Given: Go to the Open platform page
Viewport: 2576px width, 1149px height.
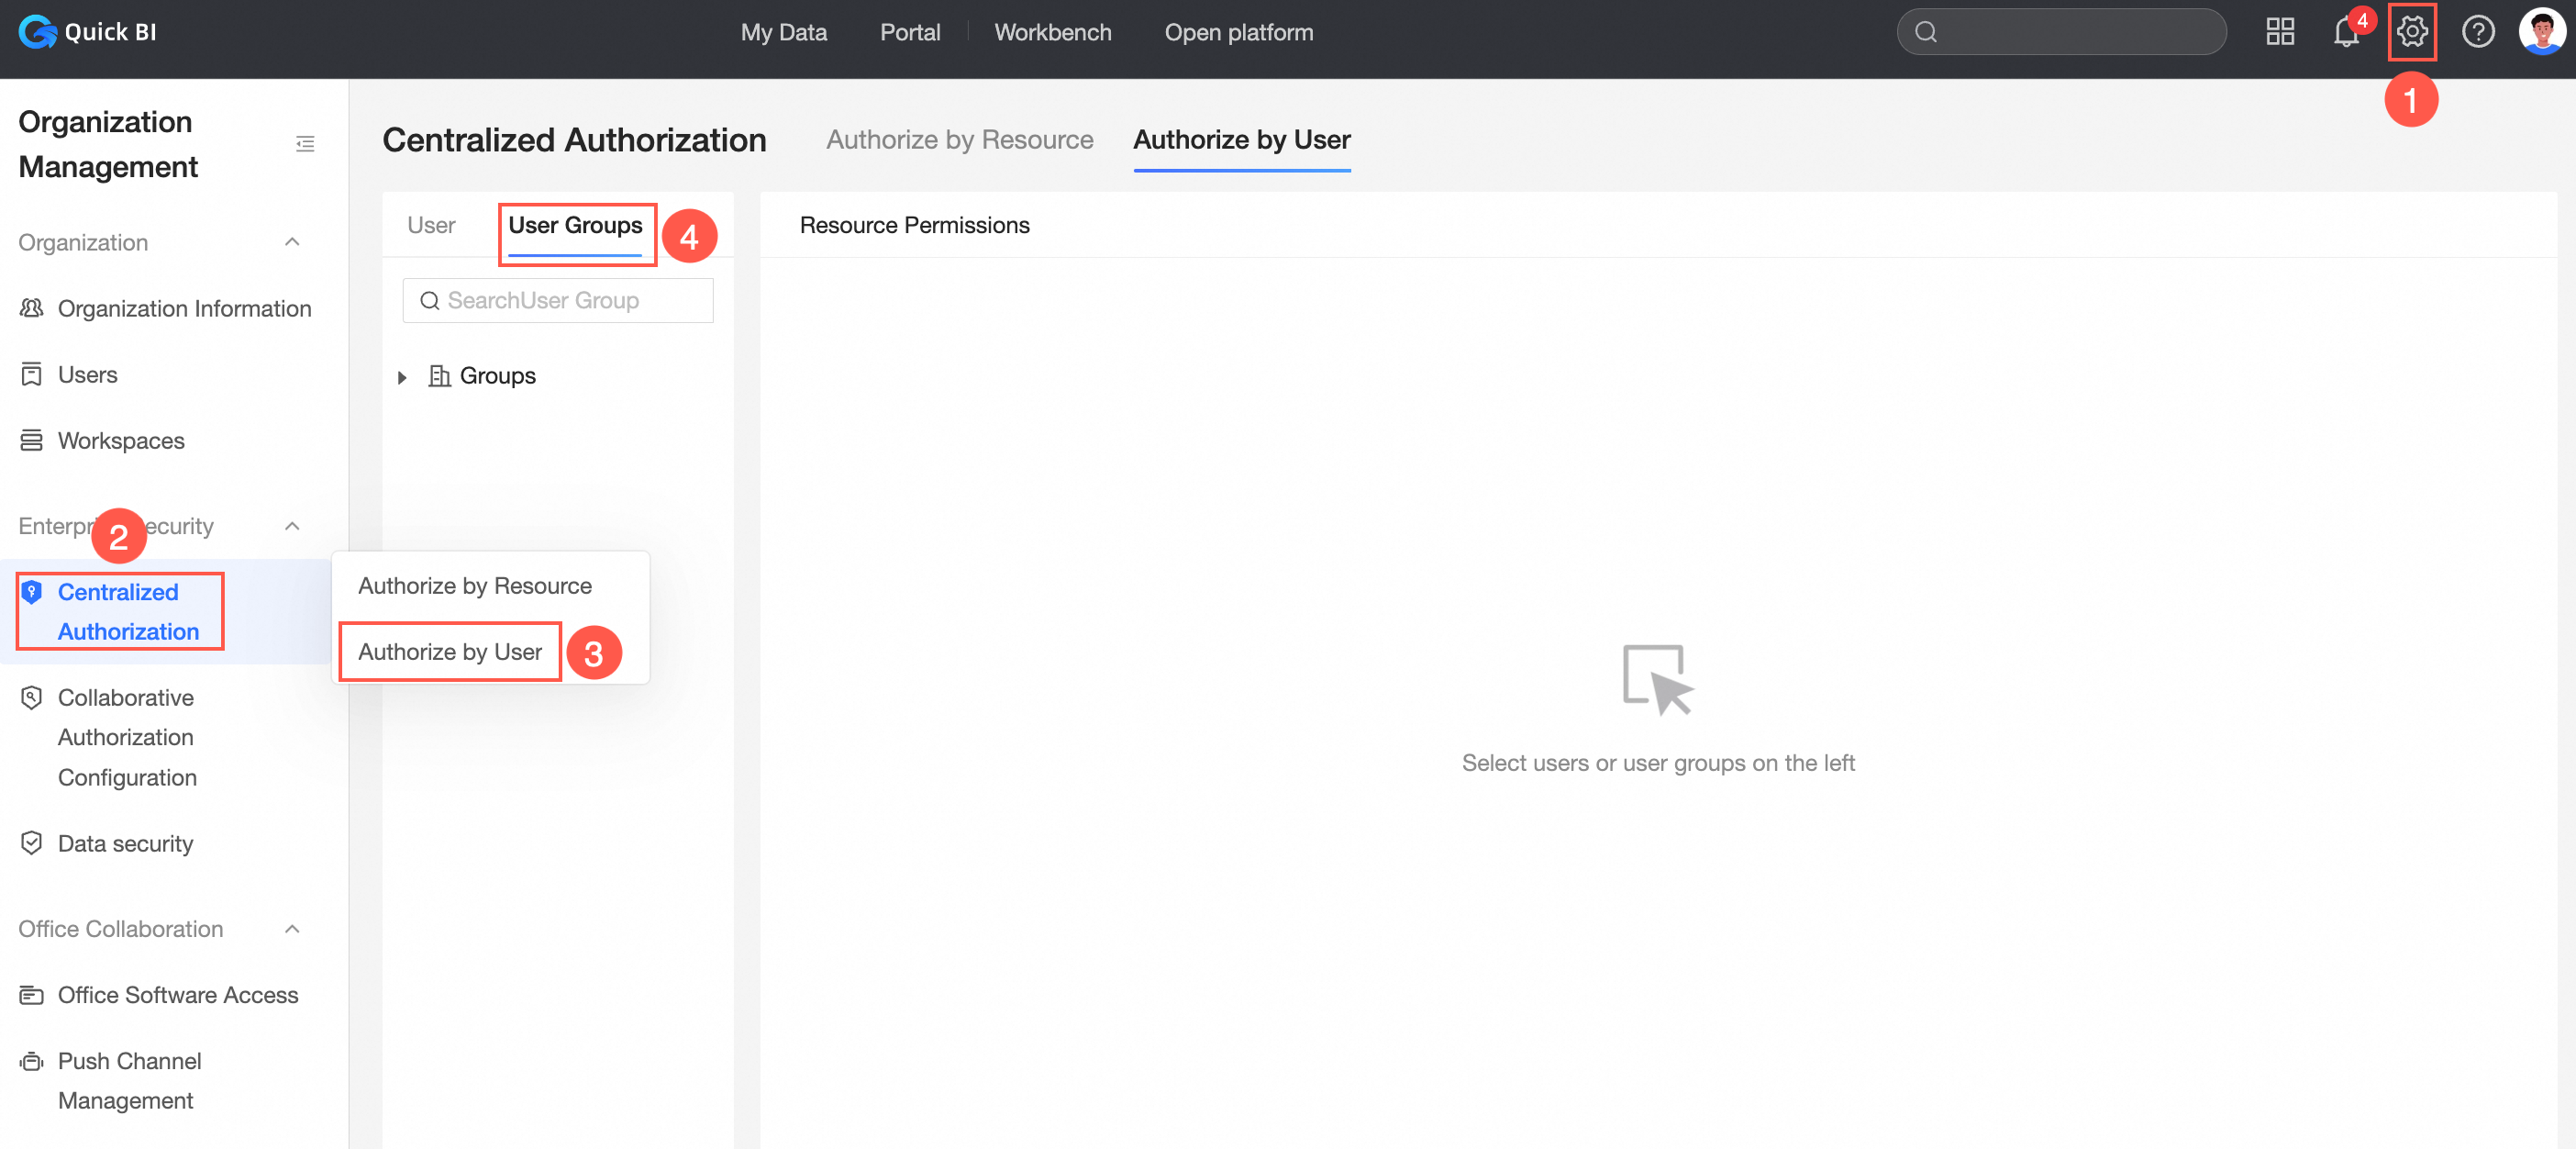Looking at the screenshot, I should [1238, 32].
